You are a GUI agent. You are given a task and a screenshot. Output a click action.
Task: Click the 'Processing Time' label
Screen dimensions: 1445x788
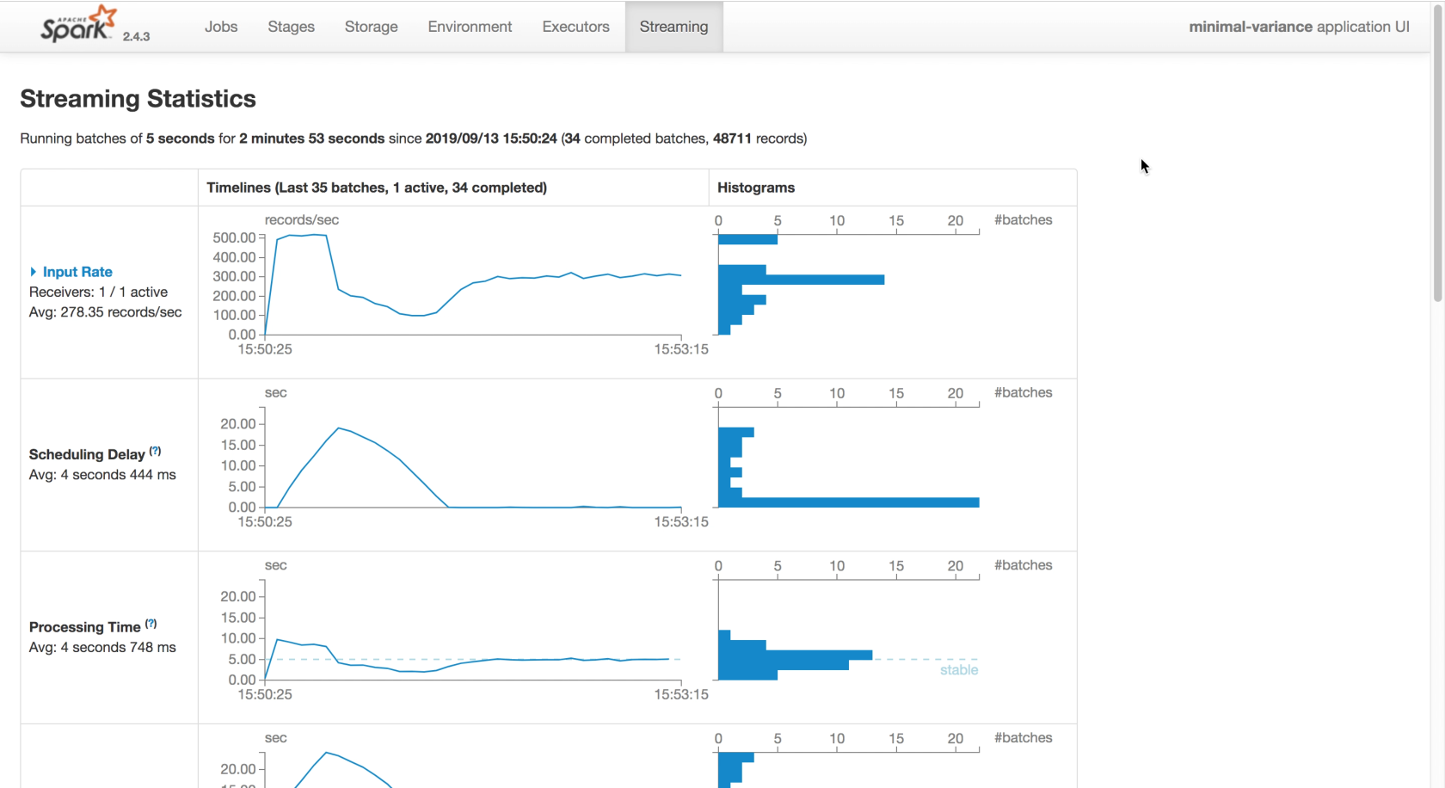pyautogui.click(x=85, y=627)
